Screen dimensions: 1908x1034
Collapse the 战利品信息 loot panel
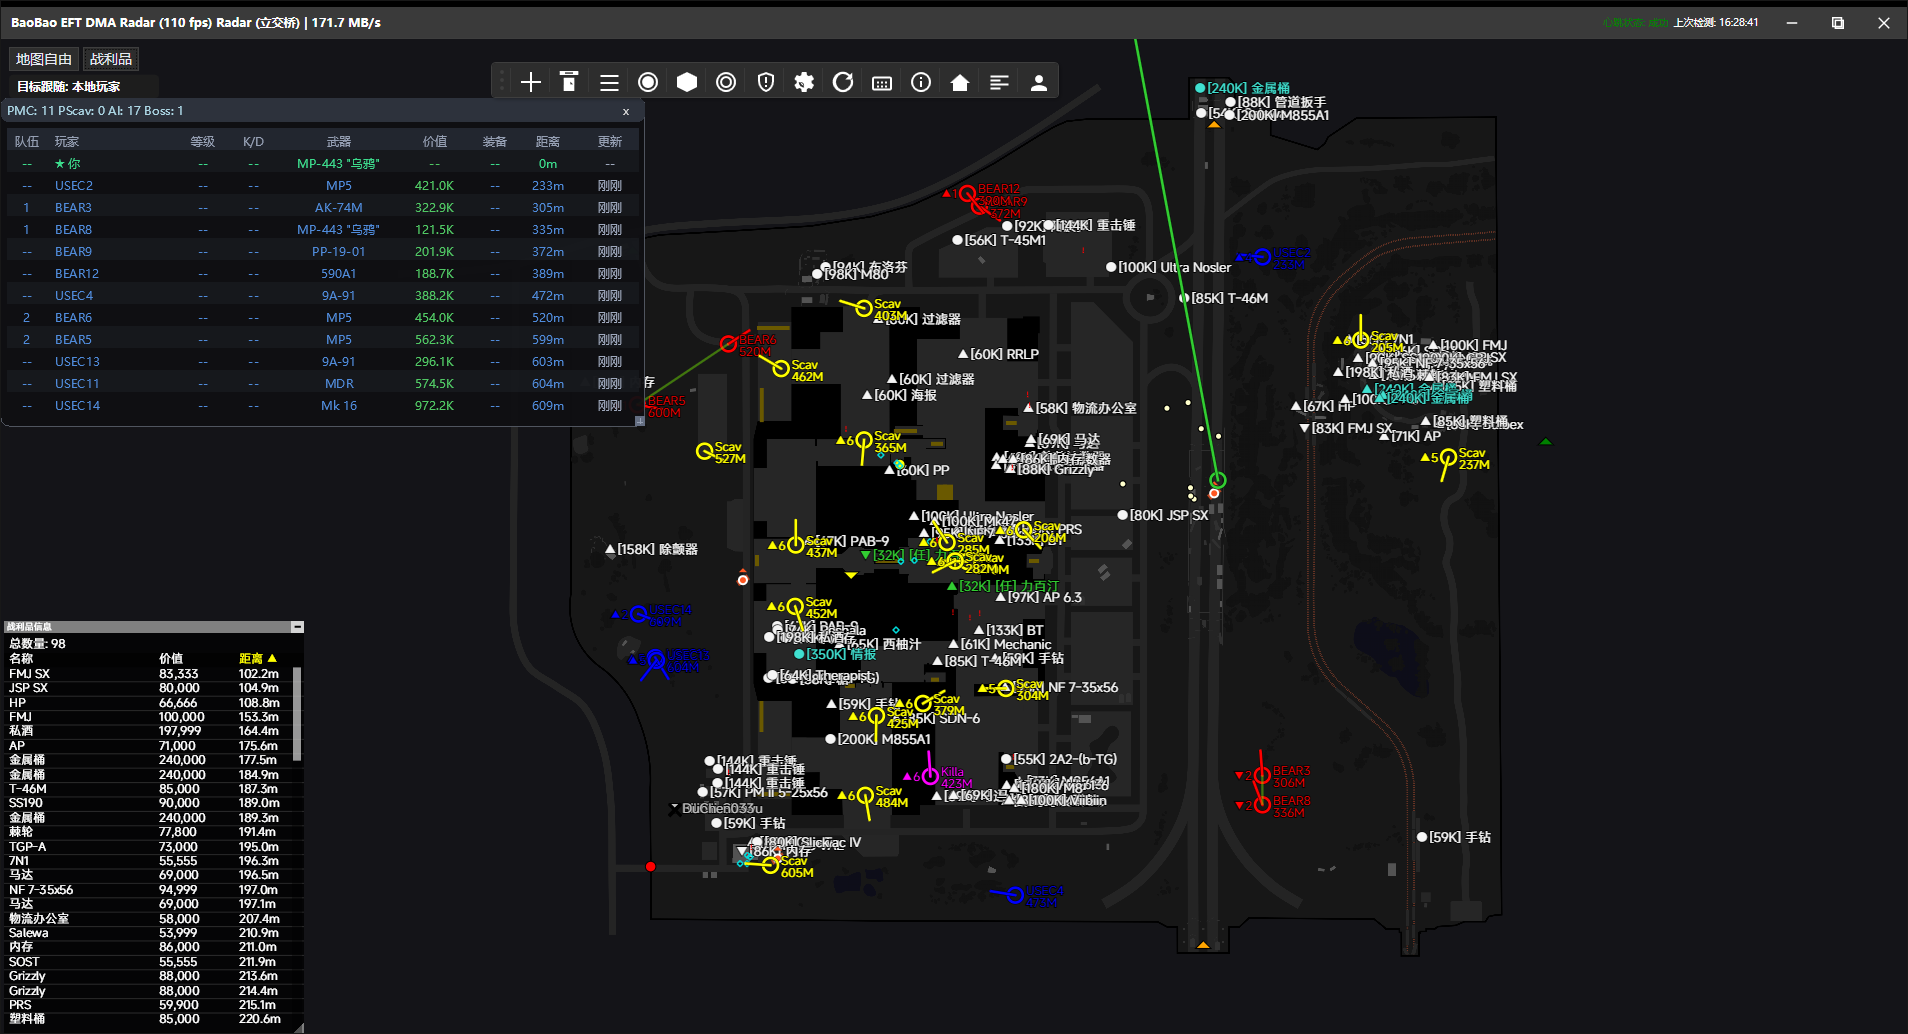point(297,627)
